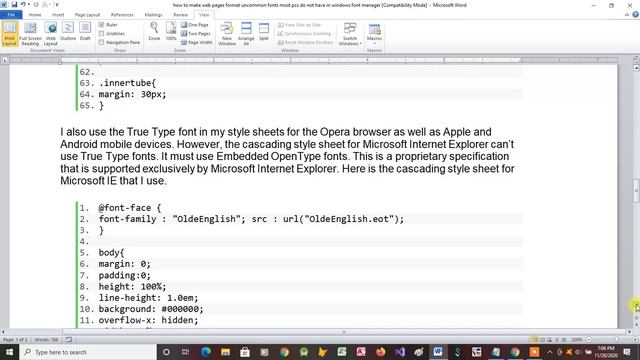640x360 pixels.
Task: Open the Zoom dialog magnifier
Action: pyautogui.click(x=154, y=32)
